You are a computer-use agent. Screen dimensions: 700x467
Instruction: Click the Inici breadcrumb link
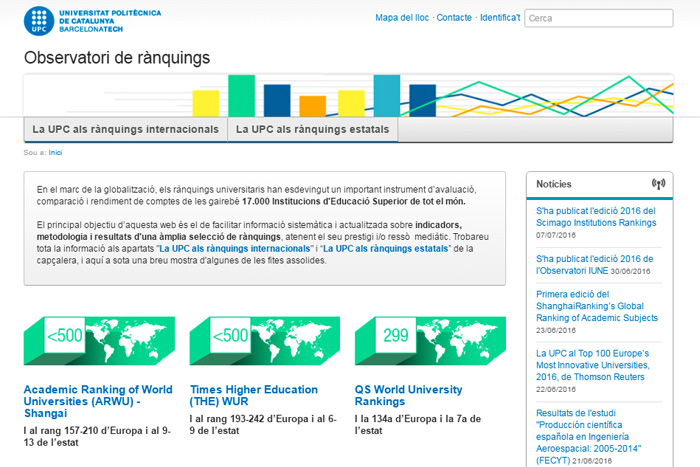[x=56, y=153]
